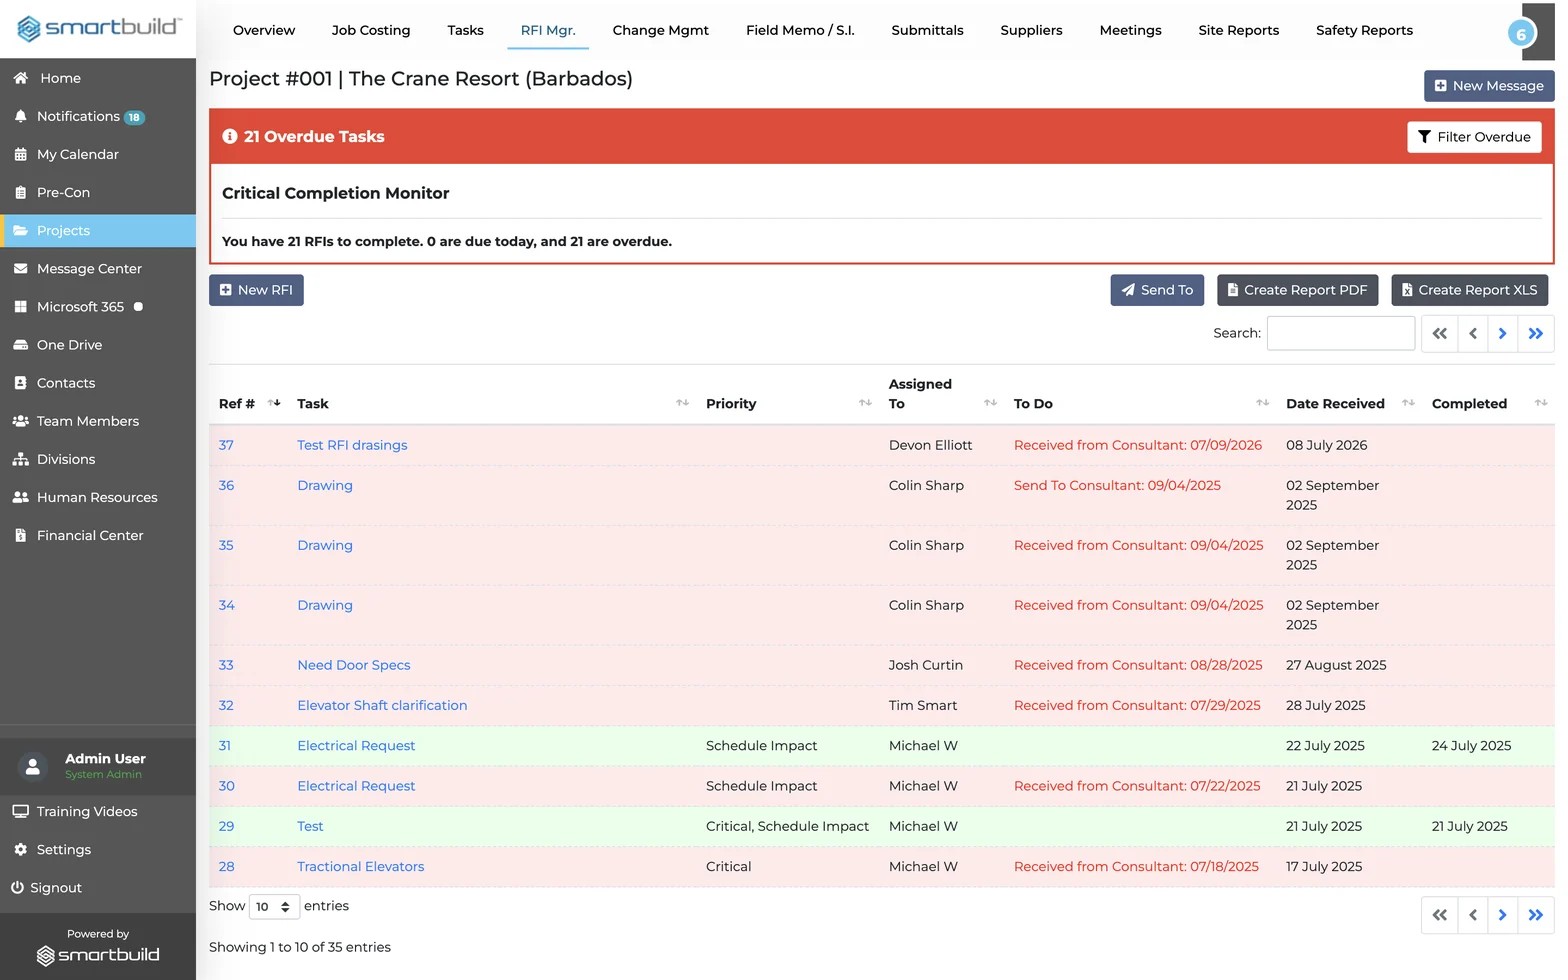The image size is (1568, 980).
Task: Click the Home house icon in sidebar
Action: 20,78
